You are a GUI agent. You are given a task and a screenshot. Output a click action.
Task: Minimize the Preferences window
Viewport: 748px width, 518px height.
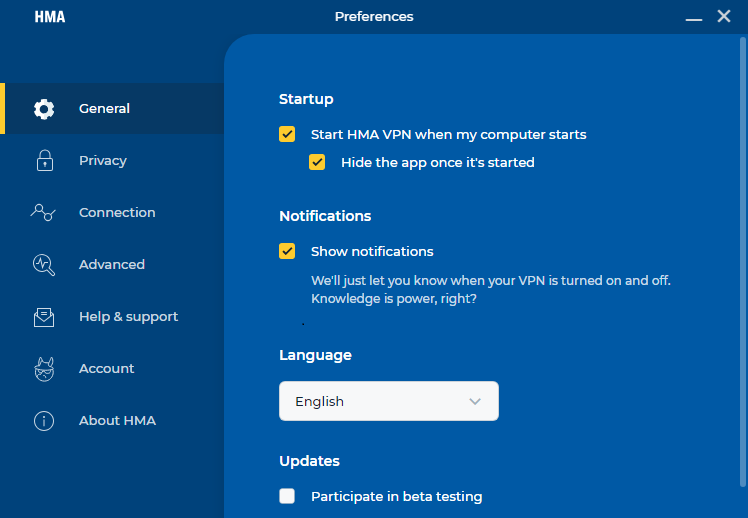click(x=694, y=19)
